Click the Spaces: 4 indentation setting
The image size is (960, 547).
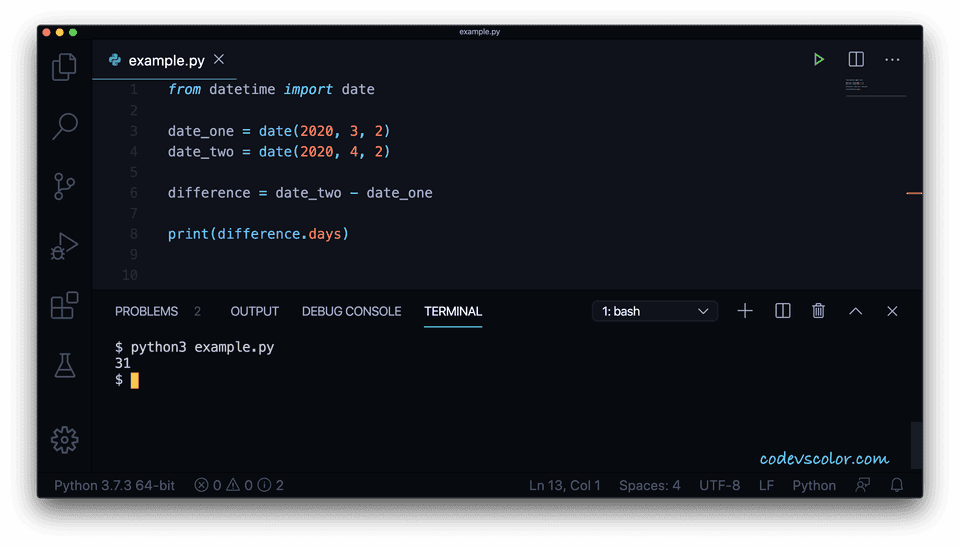(649, 485)
